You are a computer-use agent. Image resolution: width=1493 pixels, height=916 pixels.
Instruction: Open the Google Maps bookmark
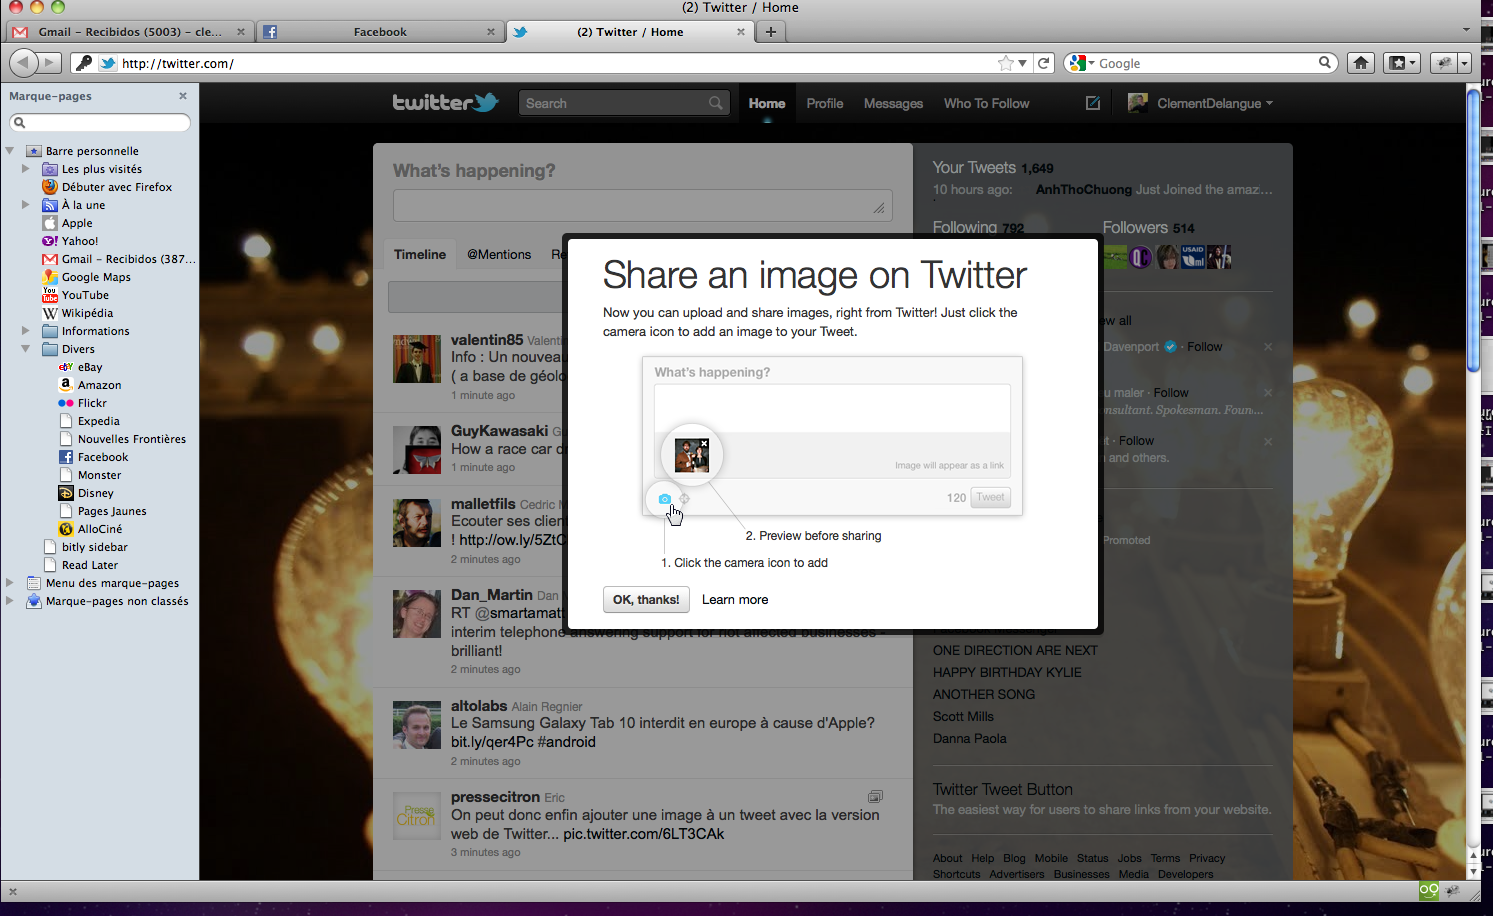87,277
